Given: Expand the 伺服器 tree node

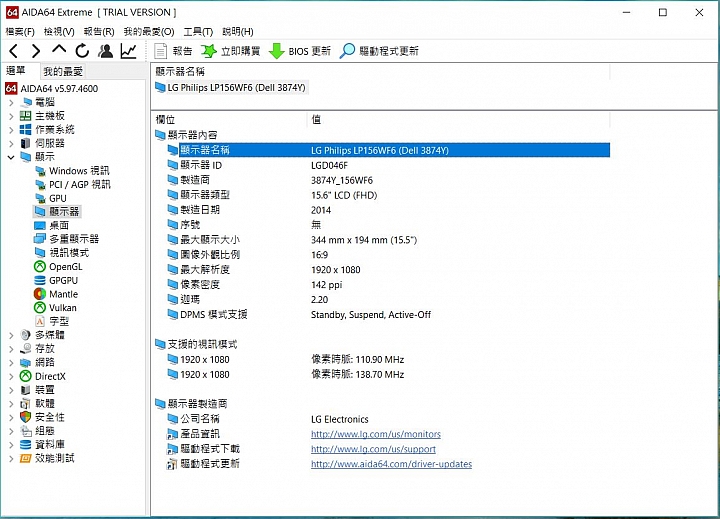Looking at the screenshot, I should [x=11, y=144].
